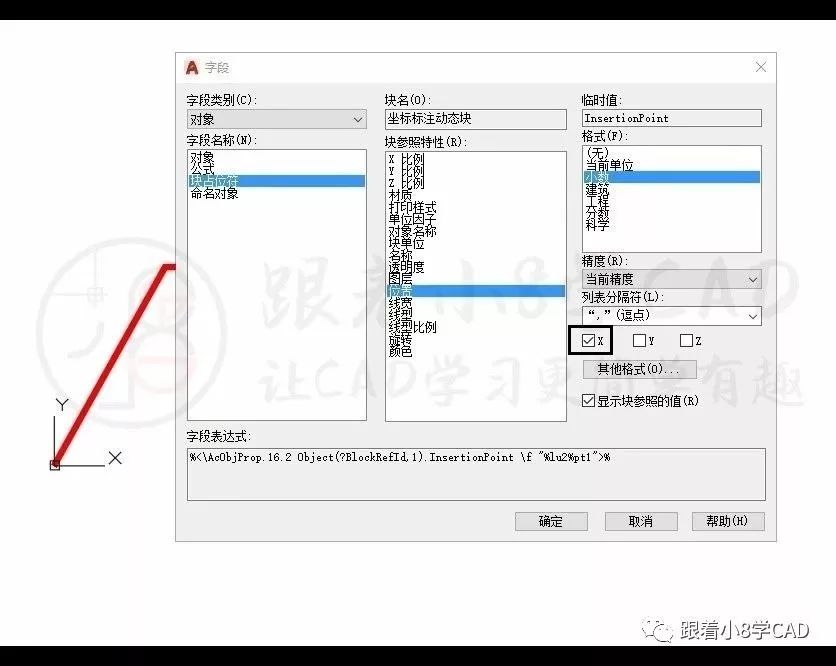Open the 字段类别 dropdown showing 对象

(x=277, y=119)
